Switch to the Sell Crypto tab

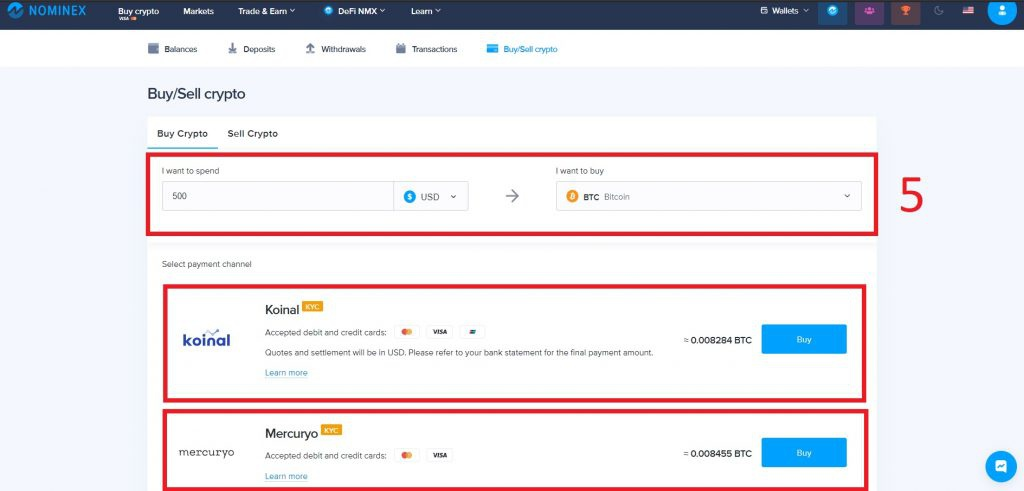click(x=253, y=134)
